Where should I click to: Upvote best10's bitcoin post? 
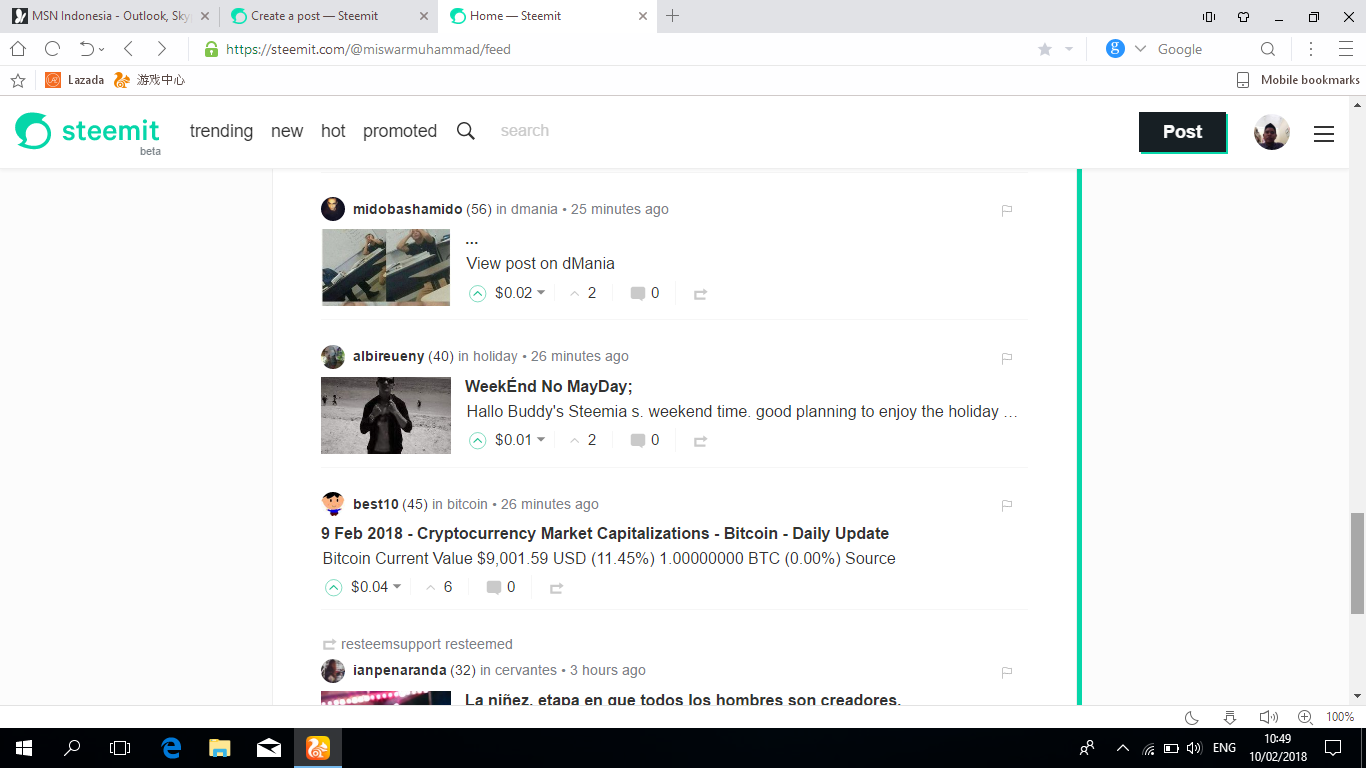[x=332, y=587]
